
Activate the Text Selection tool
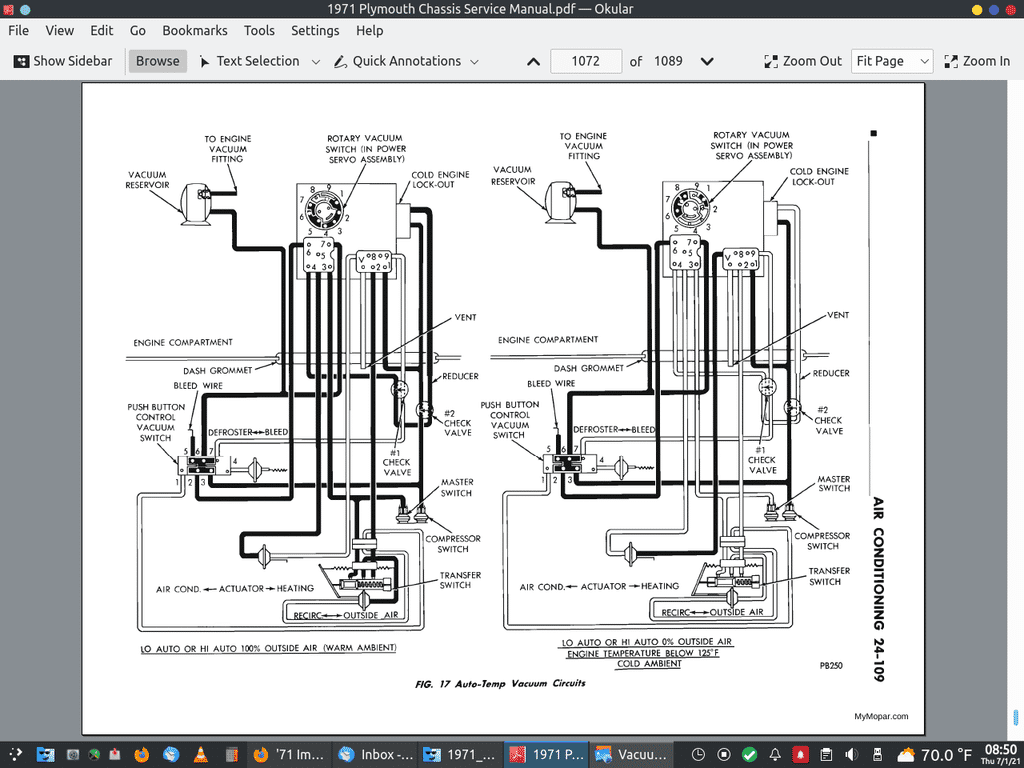[249, 61]
